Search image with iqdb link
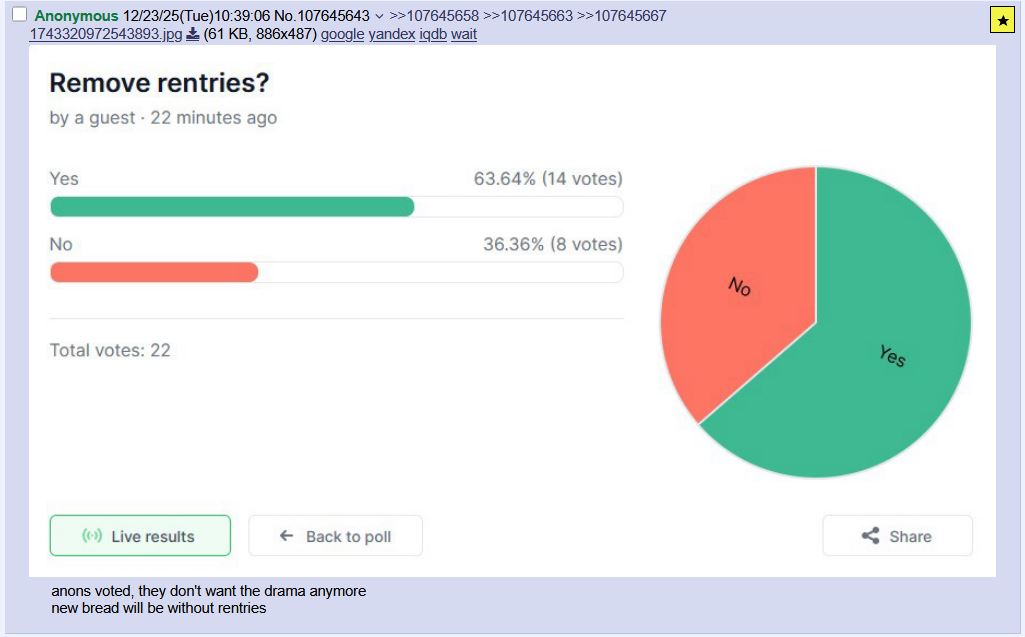 click(432, 34)
